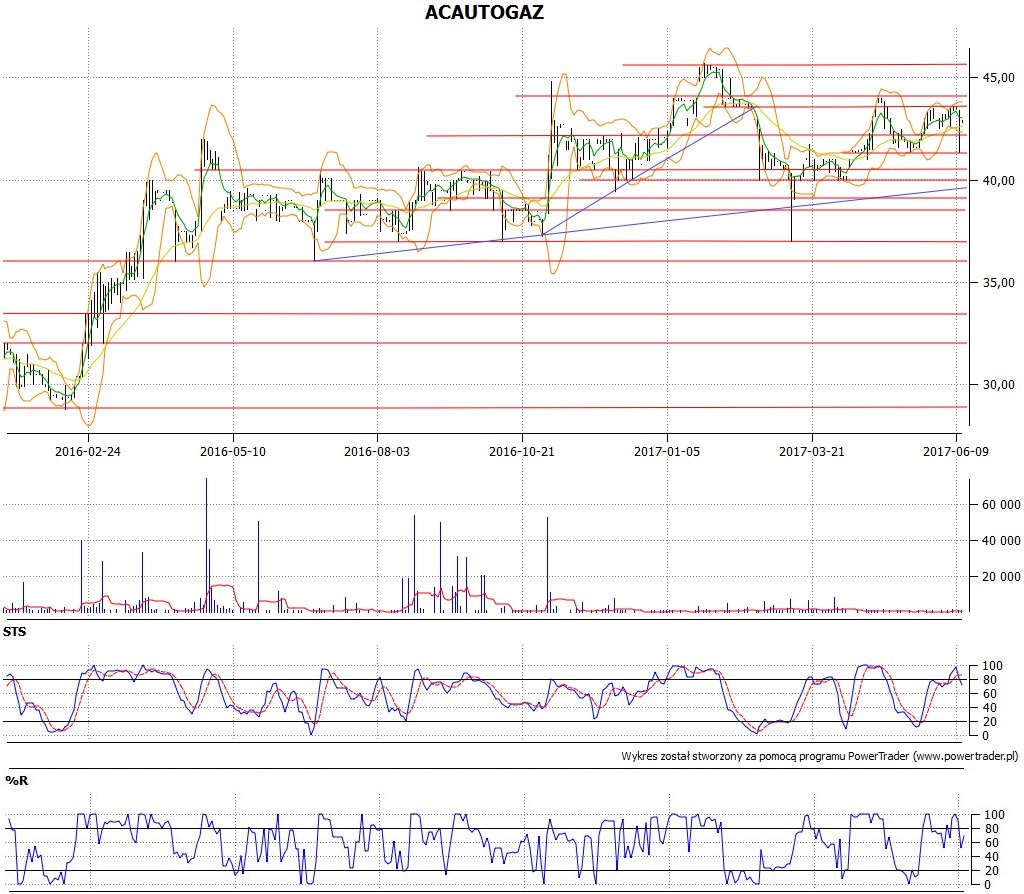The image size is (1024, 894).
Task: Select the 20 label on %R axis
Action: click(x=991, y=870)
